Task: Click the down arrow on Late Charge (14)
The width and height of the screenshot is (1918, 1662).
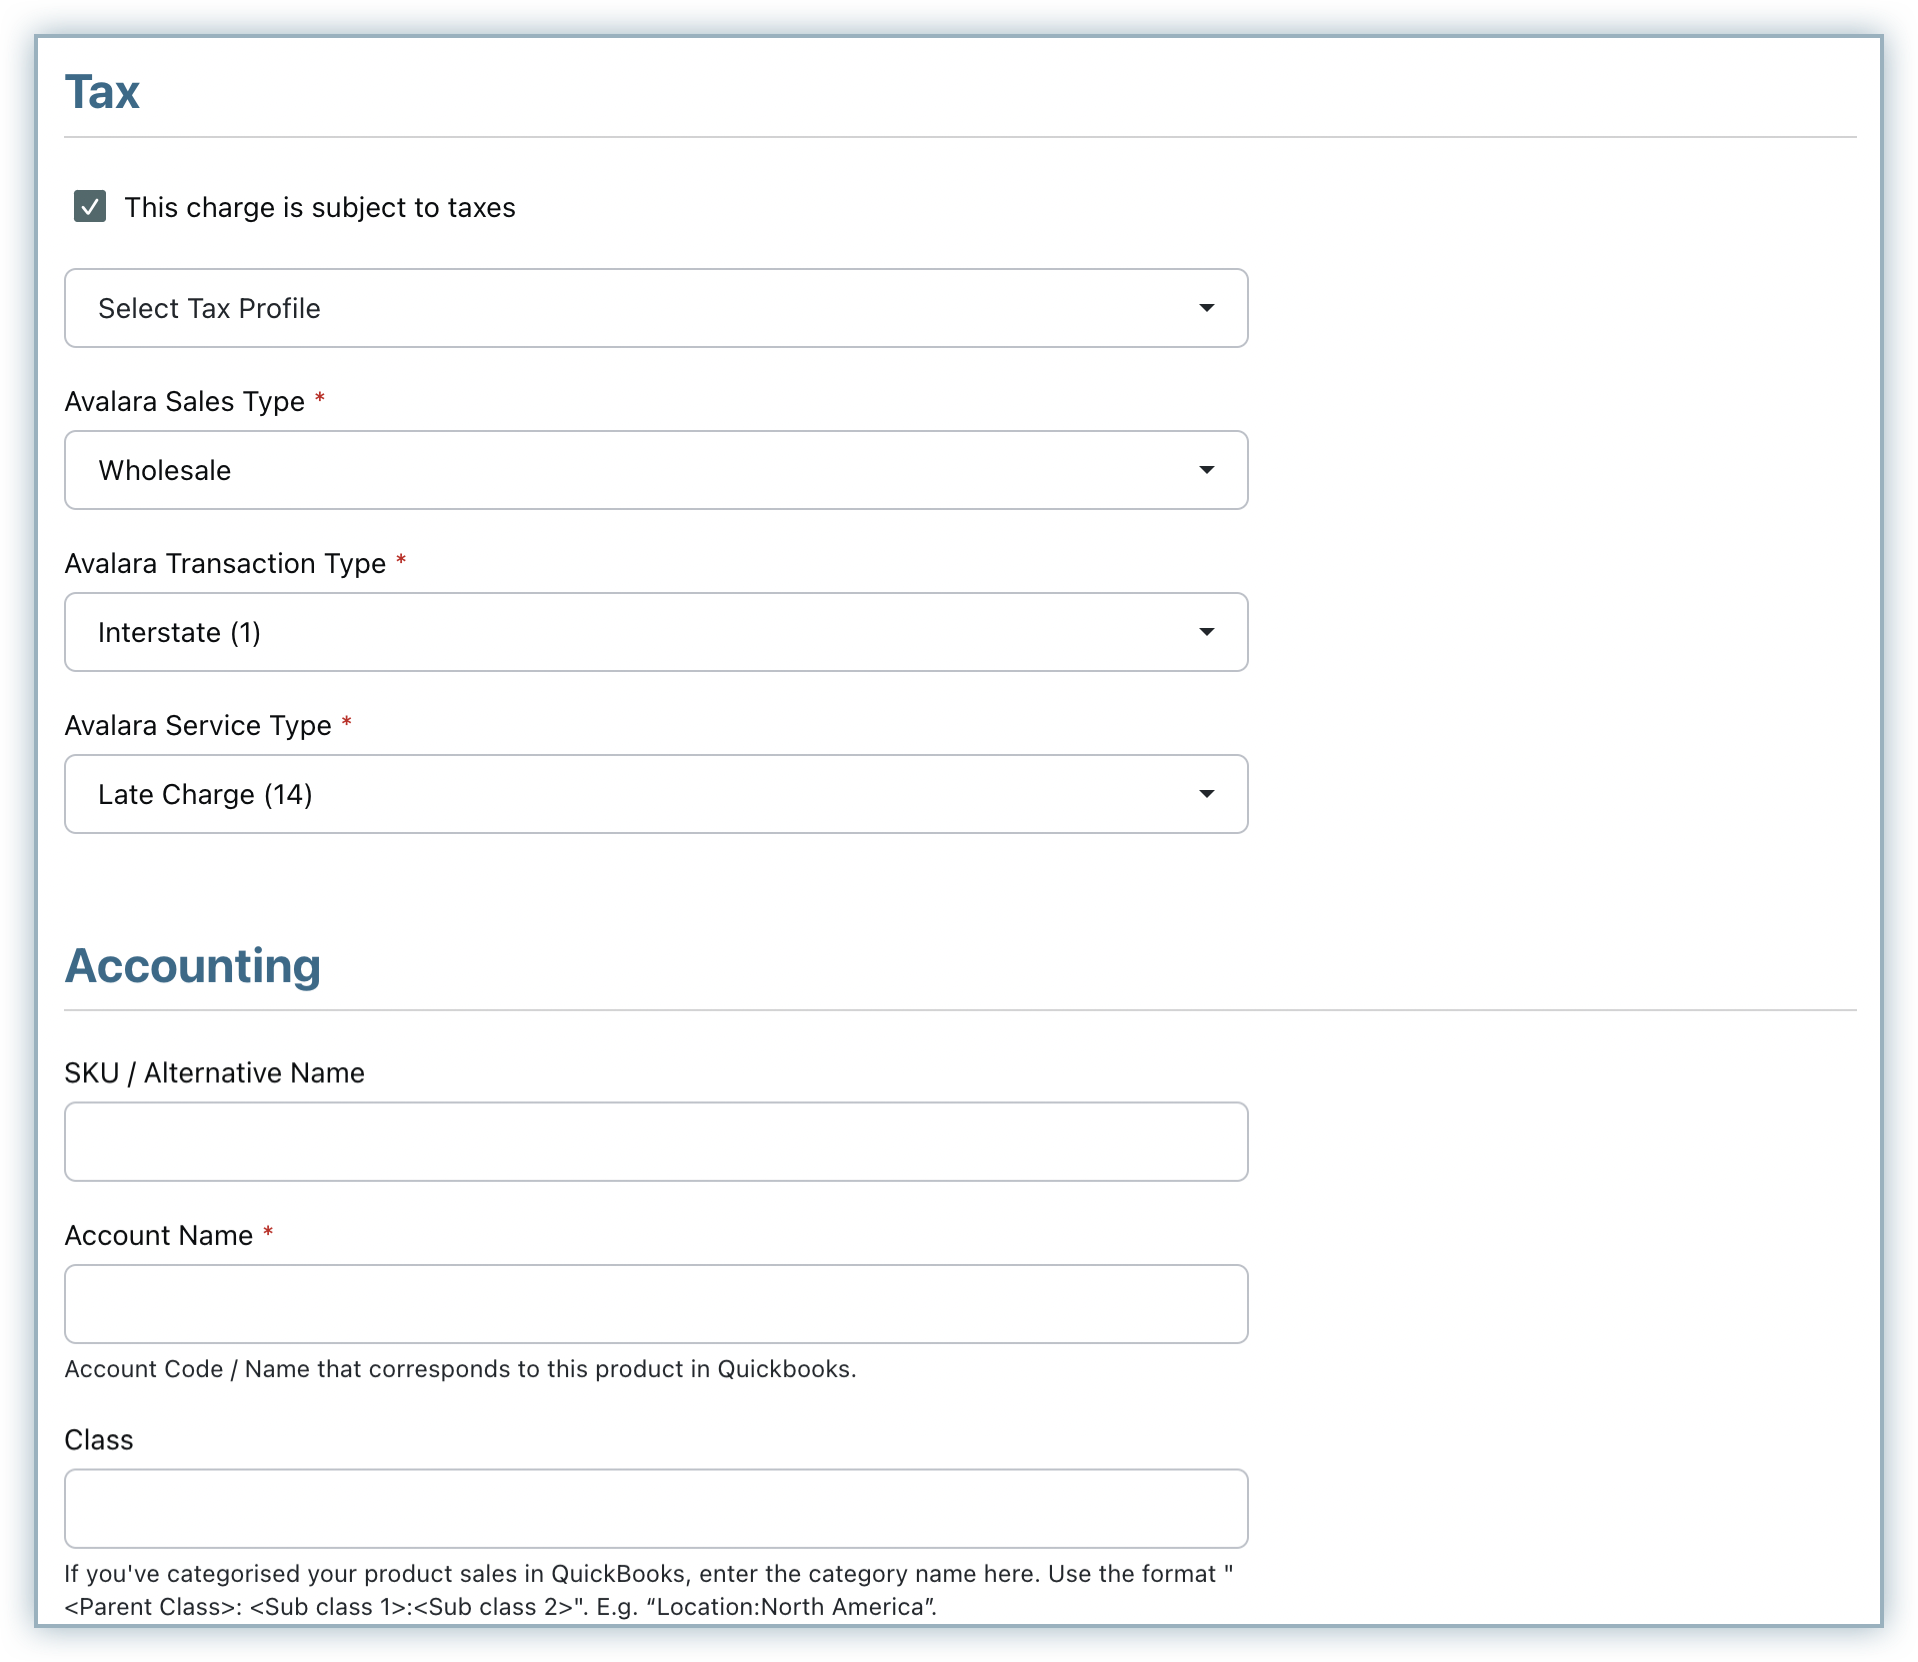Action: [1206, 794]
